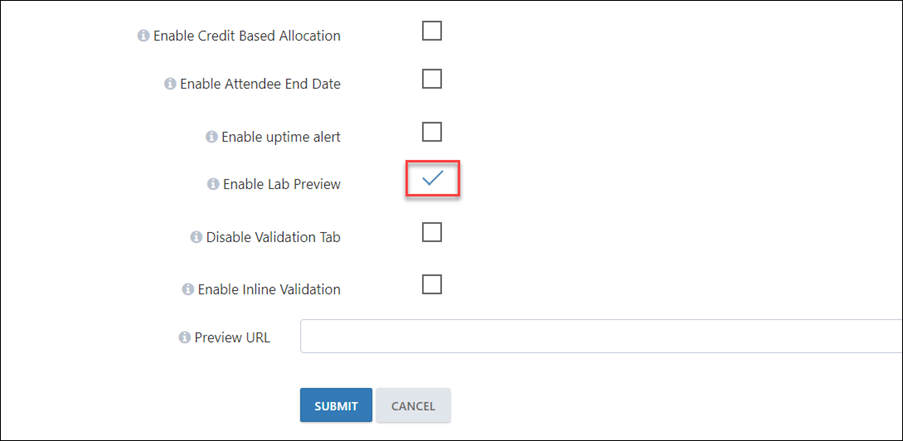Click info icon beside Enable Attendee End Date
Image resolution: width=903 pixels, height=441 pixels.
coord(170,84)
